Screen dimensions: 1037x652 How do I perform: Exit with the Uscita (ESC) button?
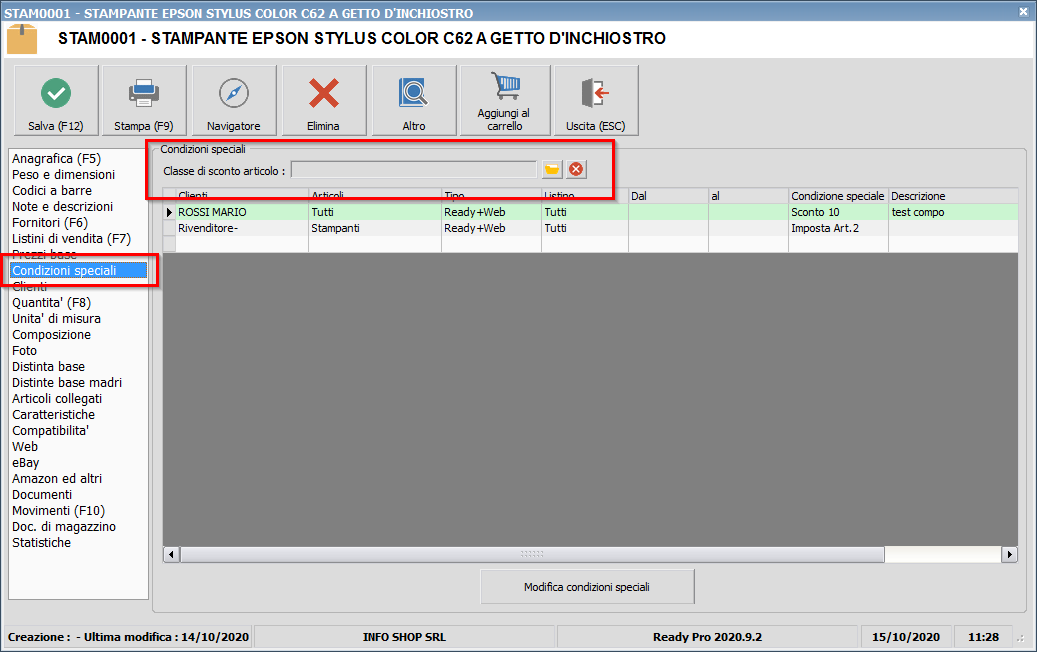tap(596, 101)
